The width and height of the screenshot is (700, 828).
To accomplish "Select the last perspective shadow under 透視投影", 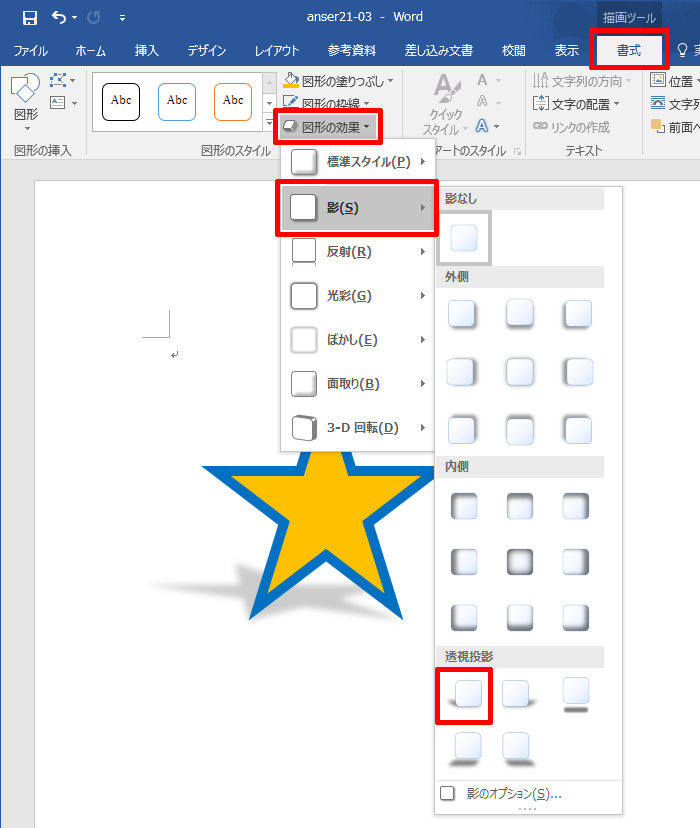I will [x=517, y=749].
